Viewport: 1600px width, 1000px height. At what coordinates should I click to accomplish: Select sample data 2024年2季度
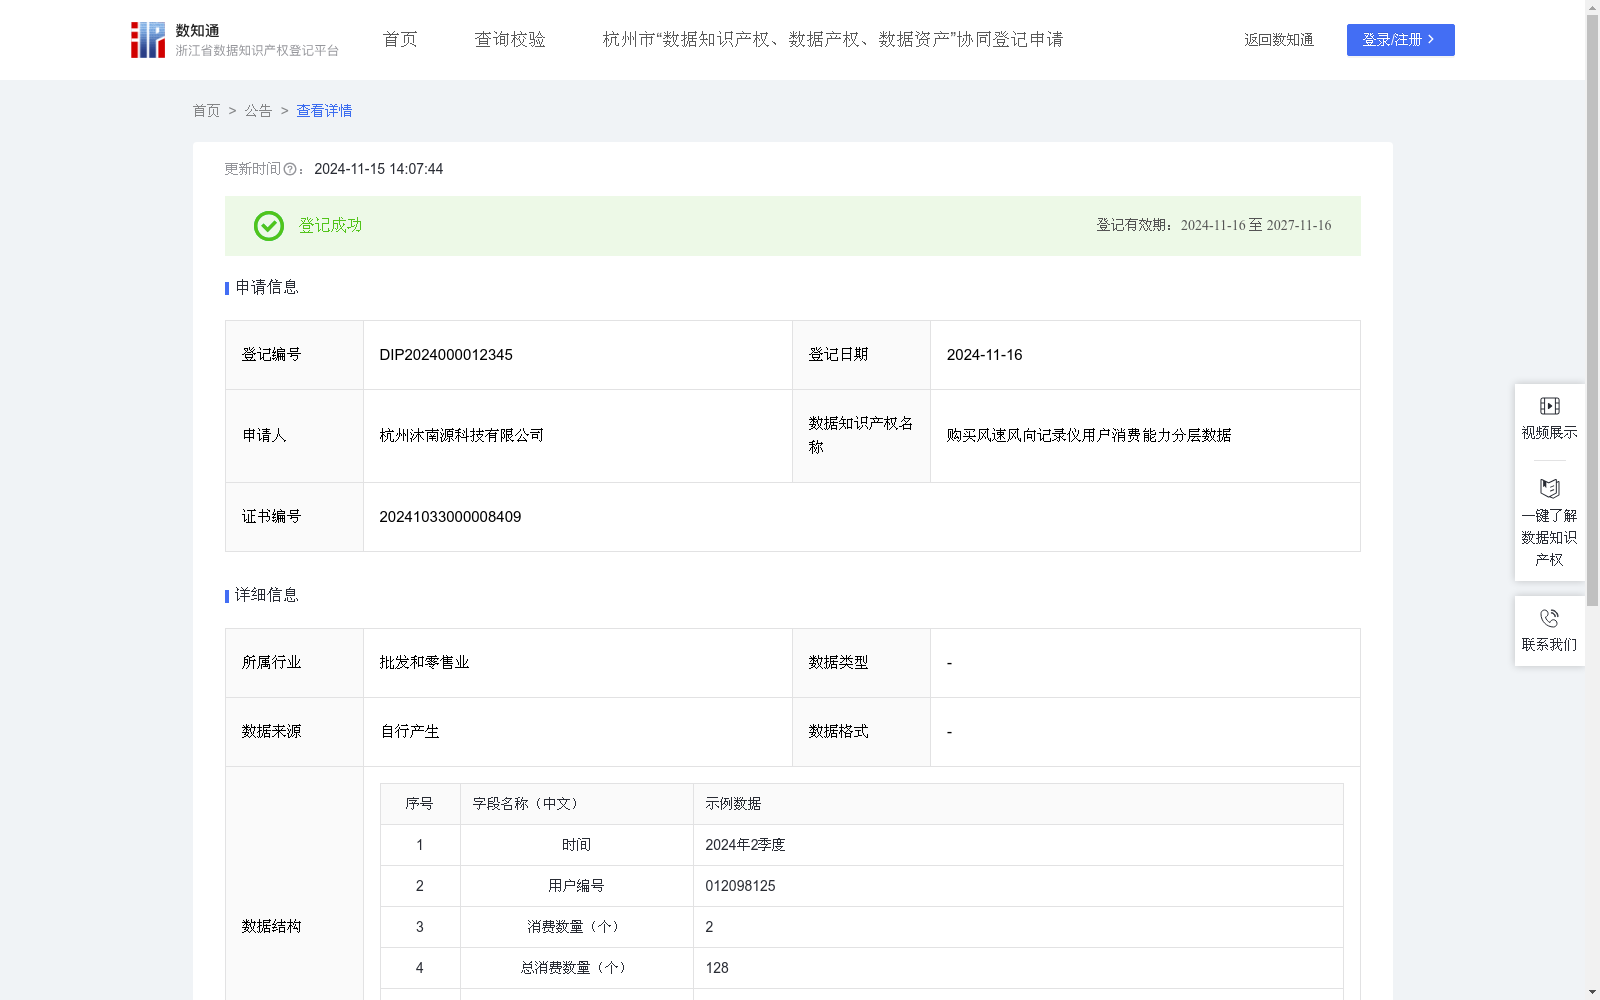[745, 845]
